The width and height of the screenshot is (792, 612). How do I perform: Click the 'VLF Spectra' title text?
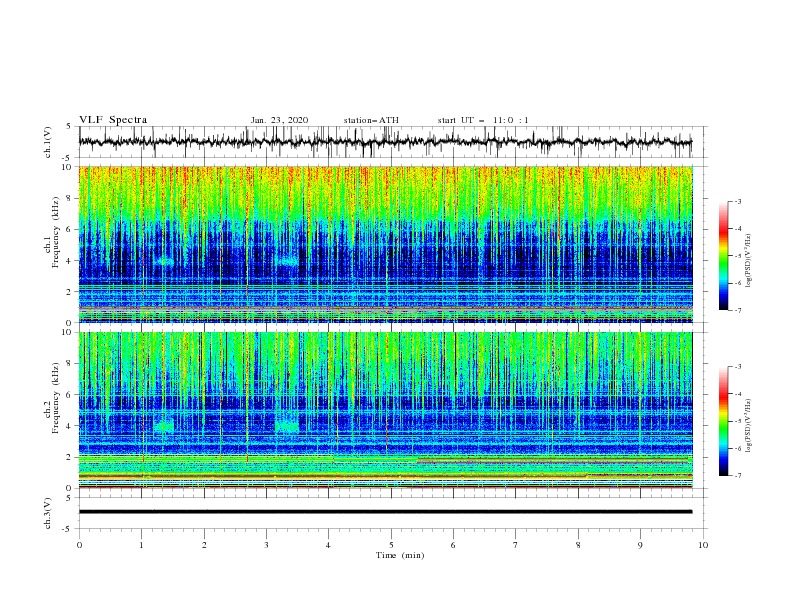[113, 120]
